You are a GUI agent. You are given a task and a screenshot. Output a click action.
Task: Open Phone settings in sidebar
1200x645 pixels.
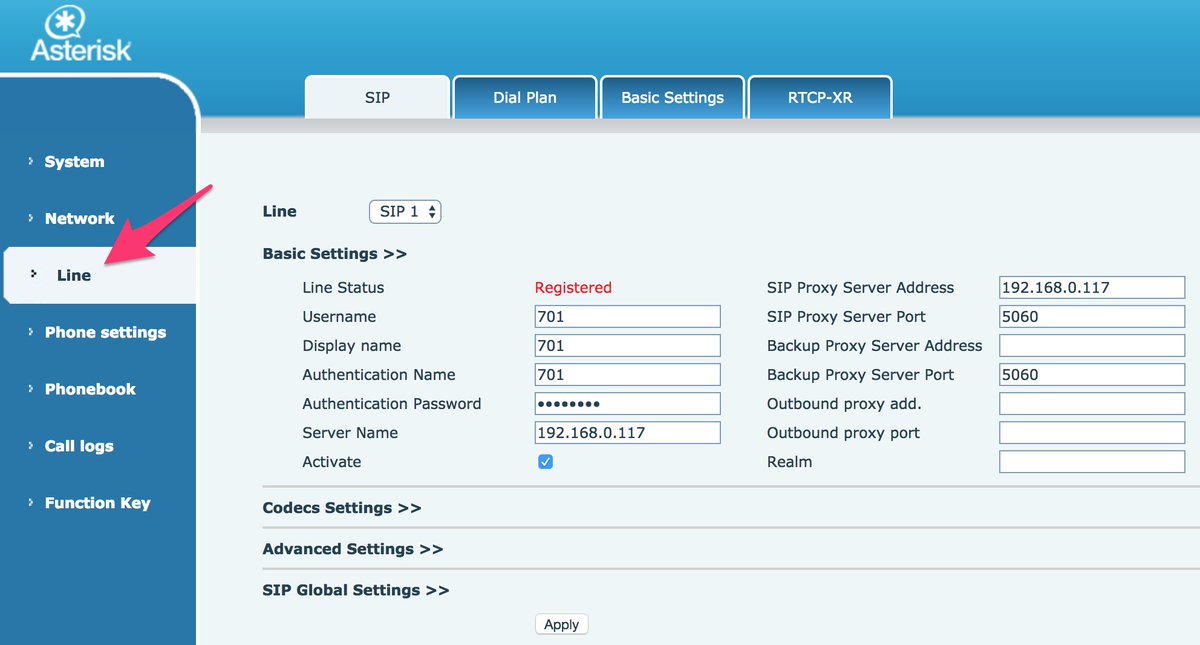tap(105, 333)
